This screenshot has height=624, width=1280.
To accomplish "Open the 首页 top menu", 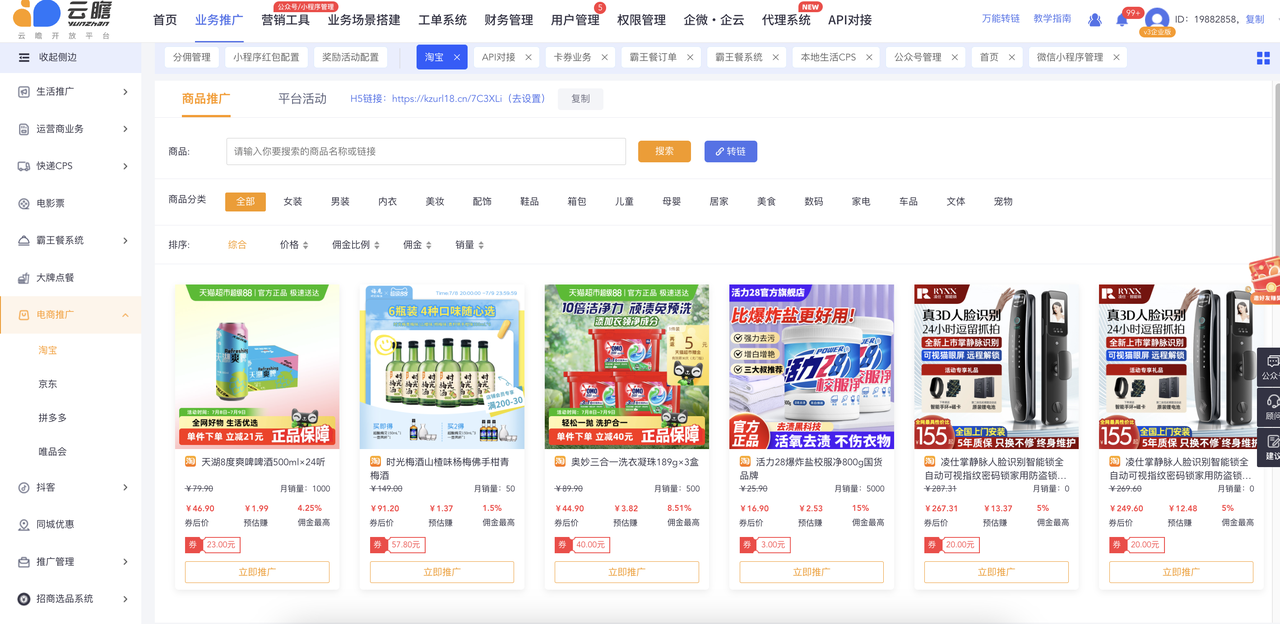I will (165, 20).
